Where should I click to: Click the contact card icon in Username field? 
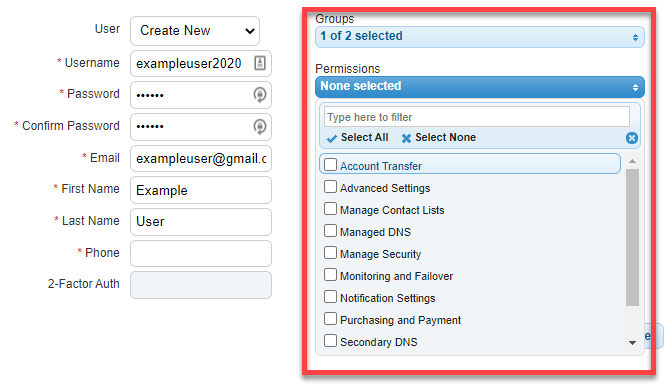click(260, 63)
